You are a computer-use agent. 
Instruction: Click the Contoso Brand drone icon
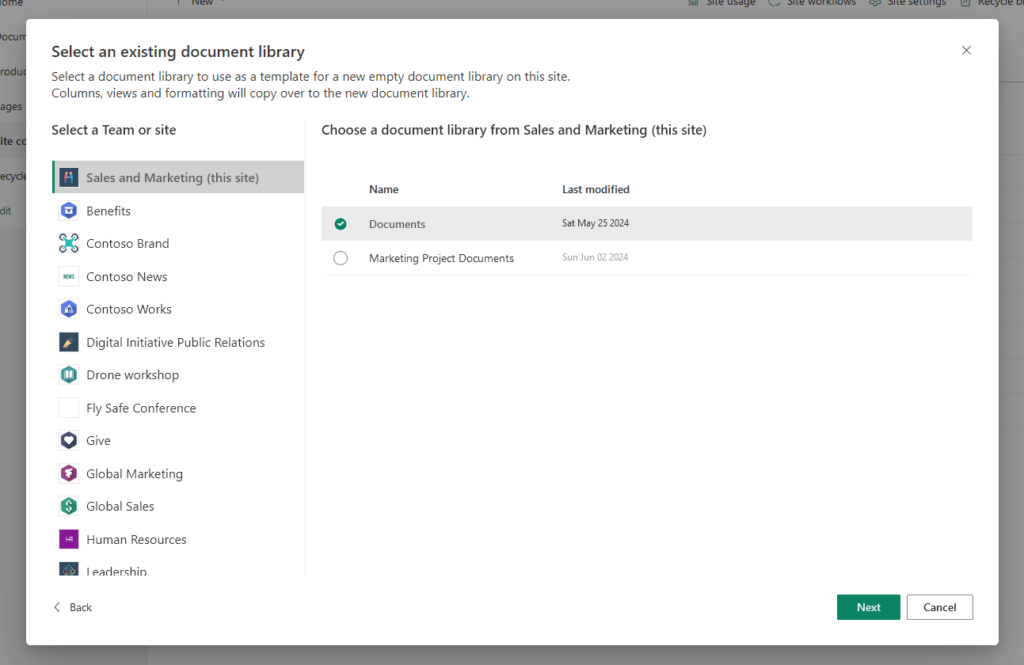point(69,243)
